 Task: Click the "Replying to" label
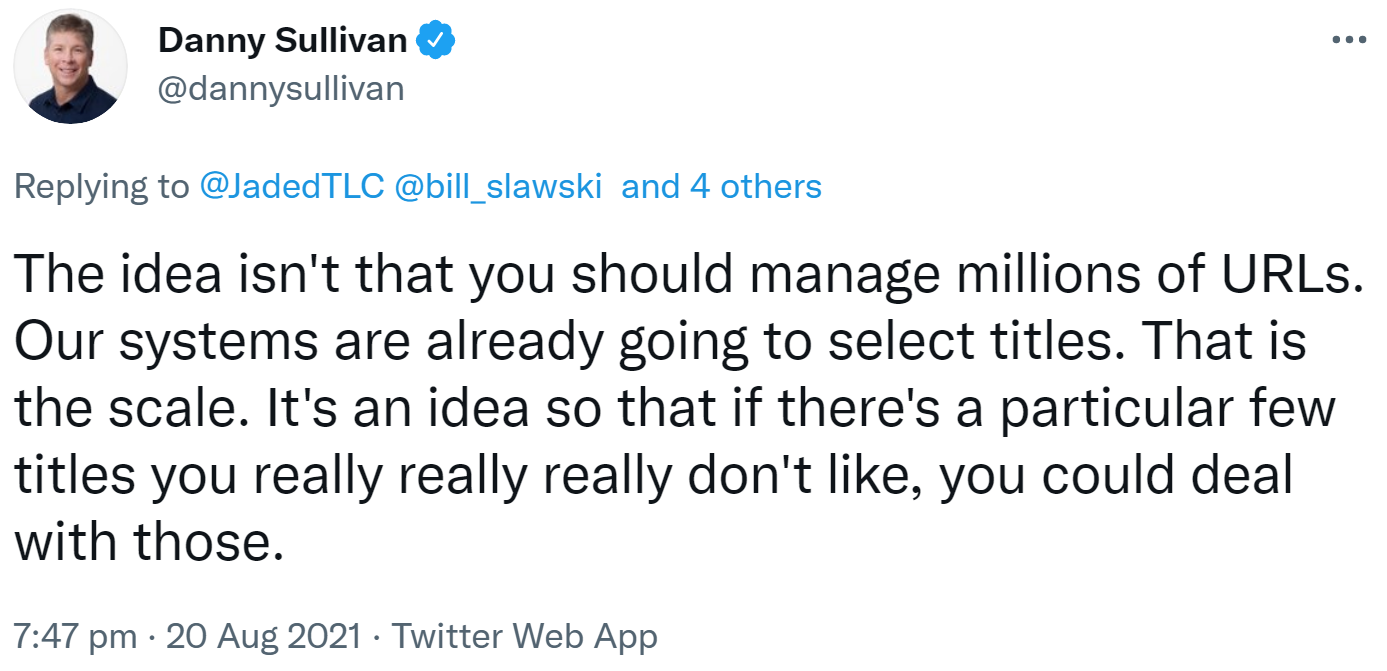point(101,186)
